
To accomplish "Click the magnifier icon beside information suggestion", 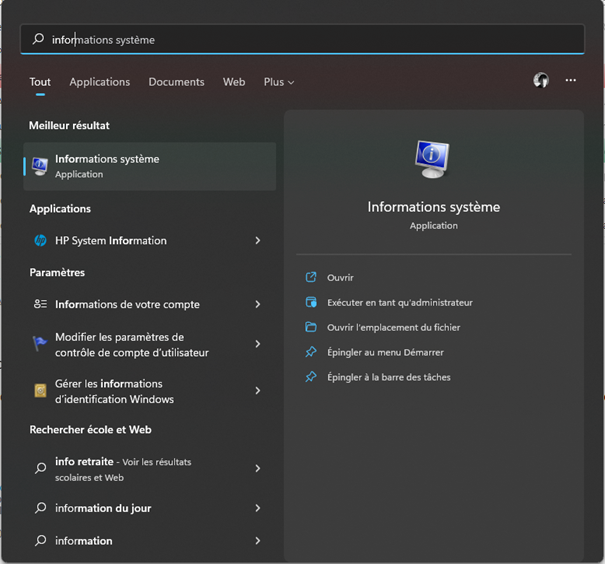I will [x=41, y=540].
